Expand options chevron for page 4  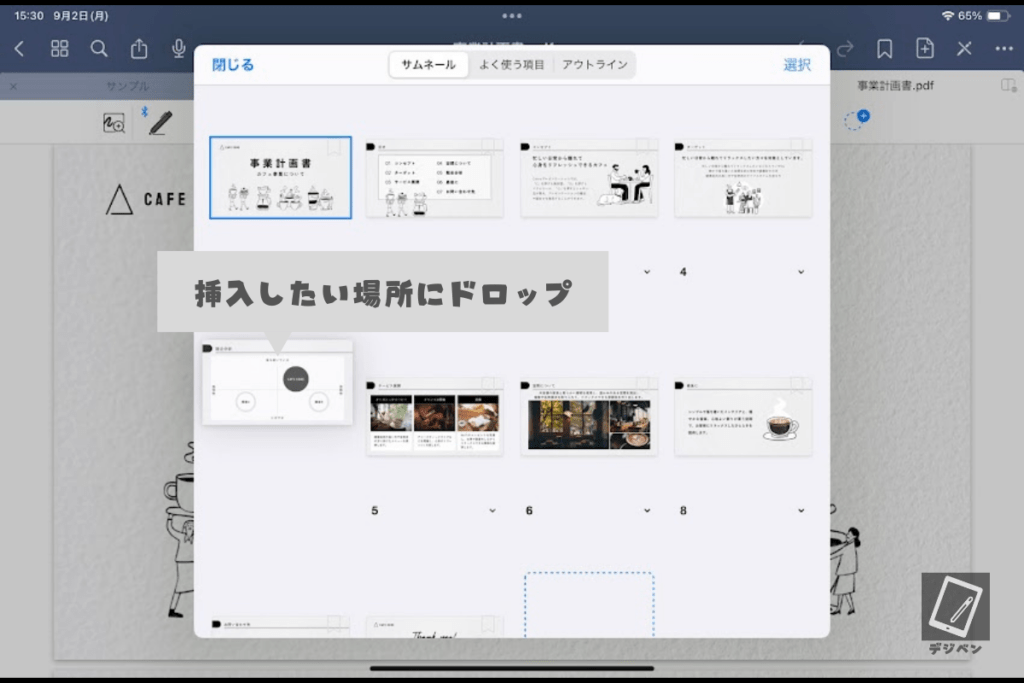[801, 272]
